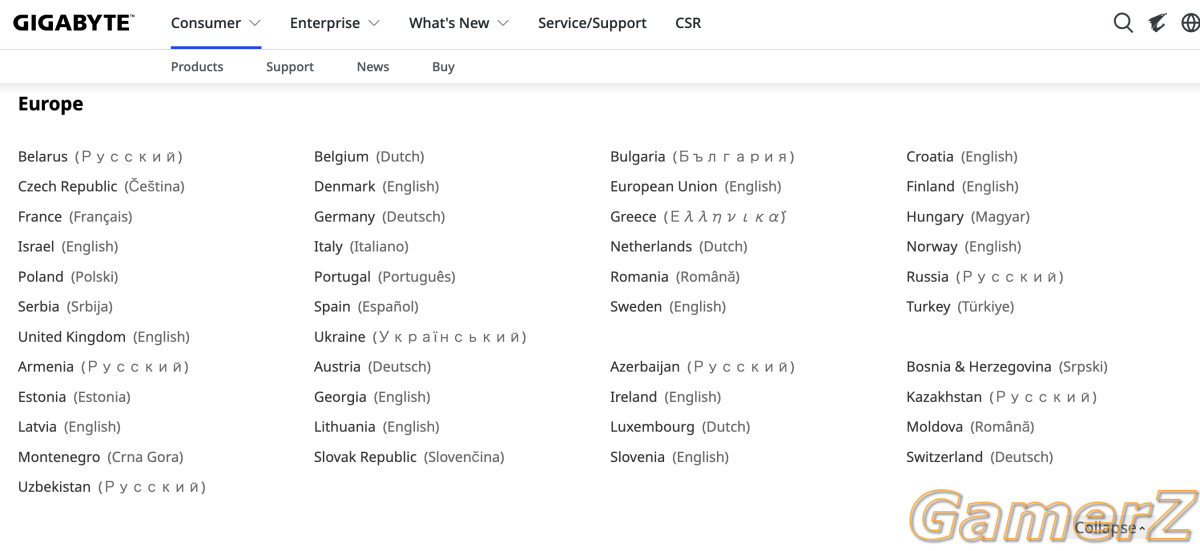Image resolution: width=1200 pixels, height=551 pixels.
Task: Choose Bosnia & Herzegovina (Srpski) region
Action: pos(1007,367)
